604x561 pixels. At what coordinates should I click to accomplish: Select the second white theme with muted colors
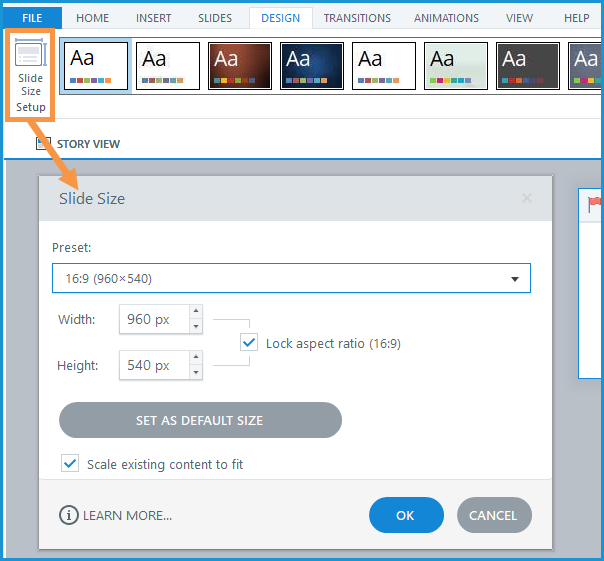tap(168, 66)
